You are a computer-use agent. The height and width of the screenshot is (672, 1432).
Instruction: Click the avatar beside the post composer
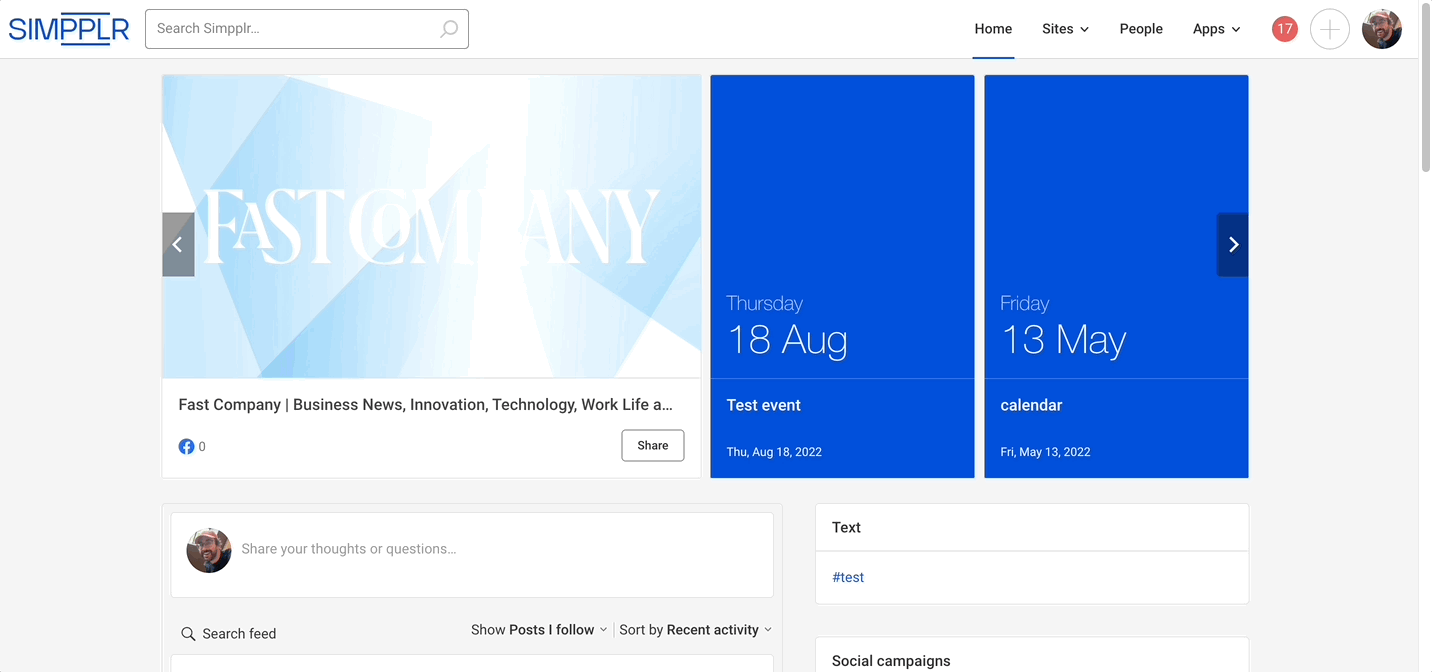click(209, 550)
